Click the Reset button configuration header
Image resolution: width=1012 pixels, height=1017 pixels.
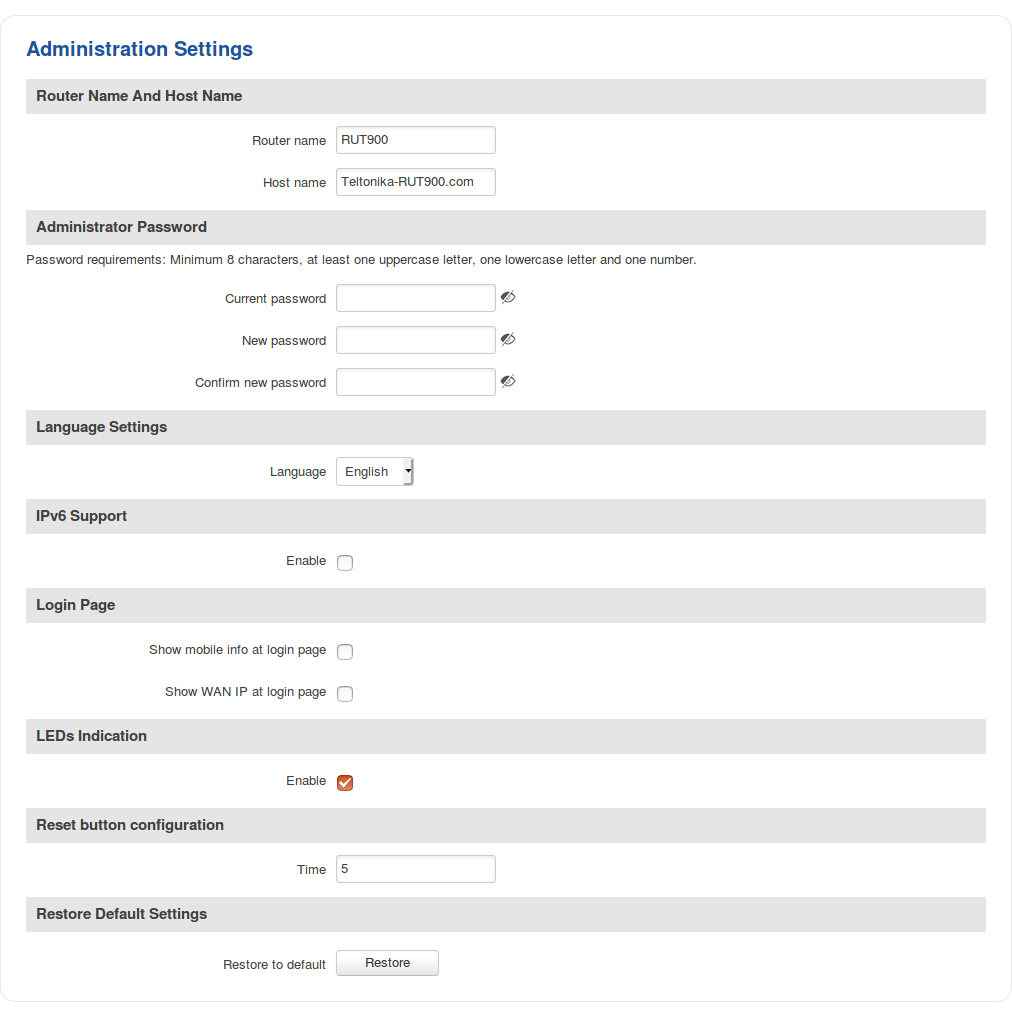130,825
